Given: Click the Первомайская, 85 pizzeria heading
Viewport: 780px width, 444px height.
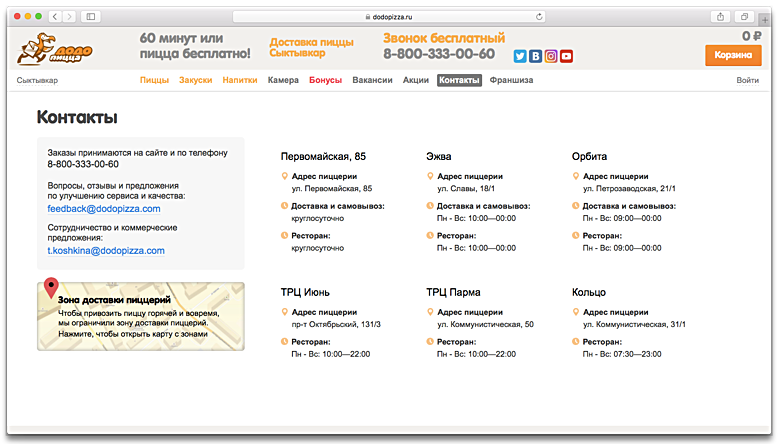Looking at the screenshot, I should pyautogui.click(x=323, y=157).
